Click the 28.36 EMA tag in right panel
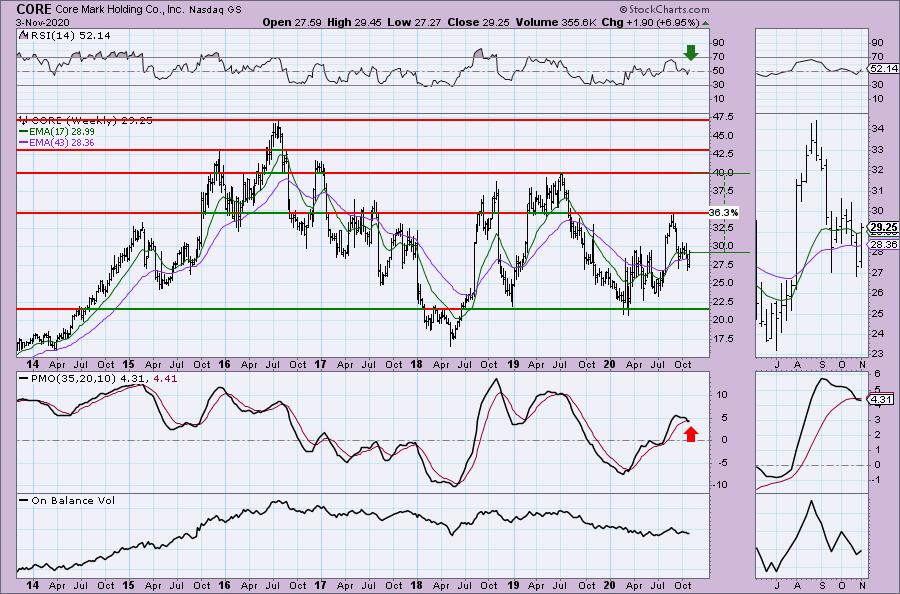Viewport: 900px width, 594px height. pos(884,244)
